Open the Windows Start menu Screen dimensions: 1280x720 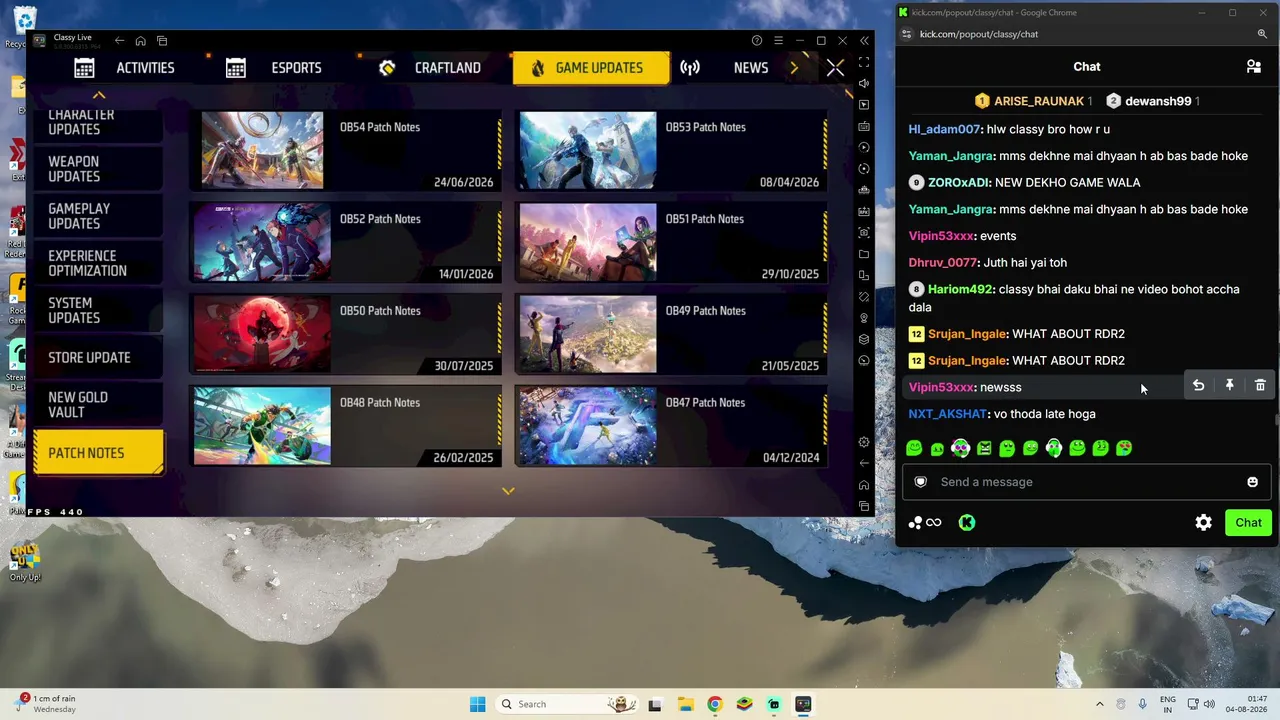[477, 704]
